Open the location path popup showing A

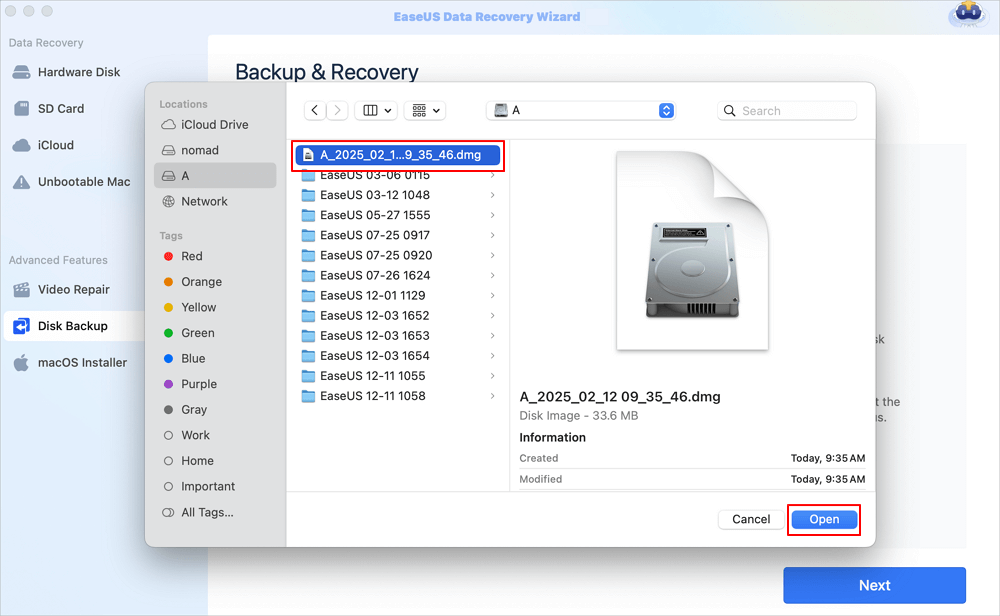tap(581, 110)
